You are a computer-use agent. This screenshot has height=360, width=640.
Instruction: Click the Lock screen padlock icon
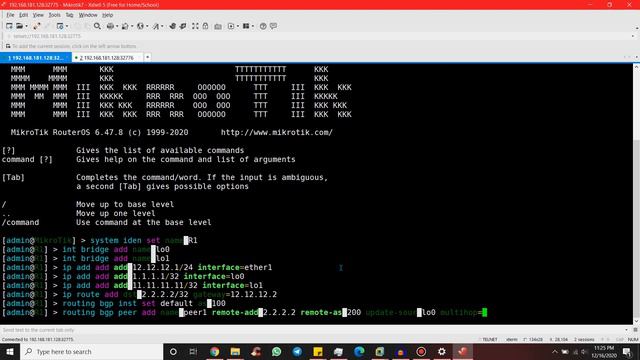point(205,26)
